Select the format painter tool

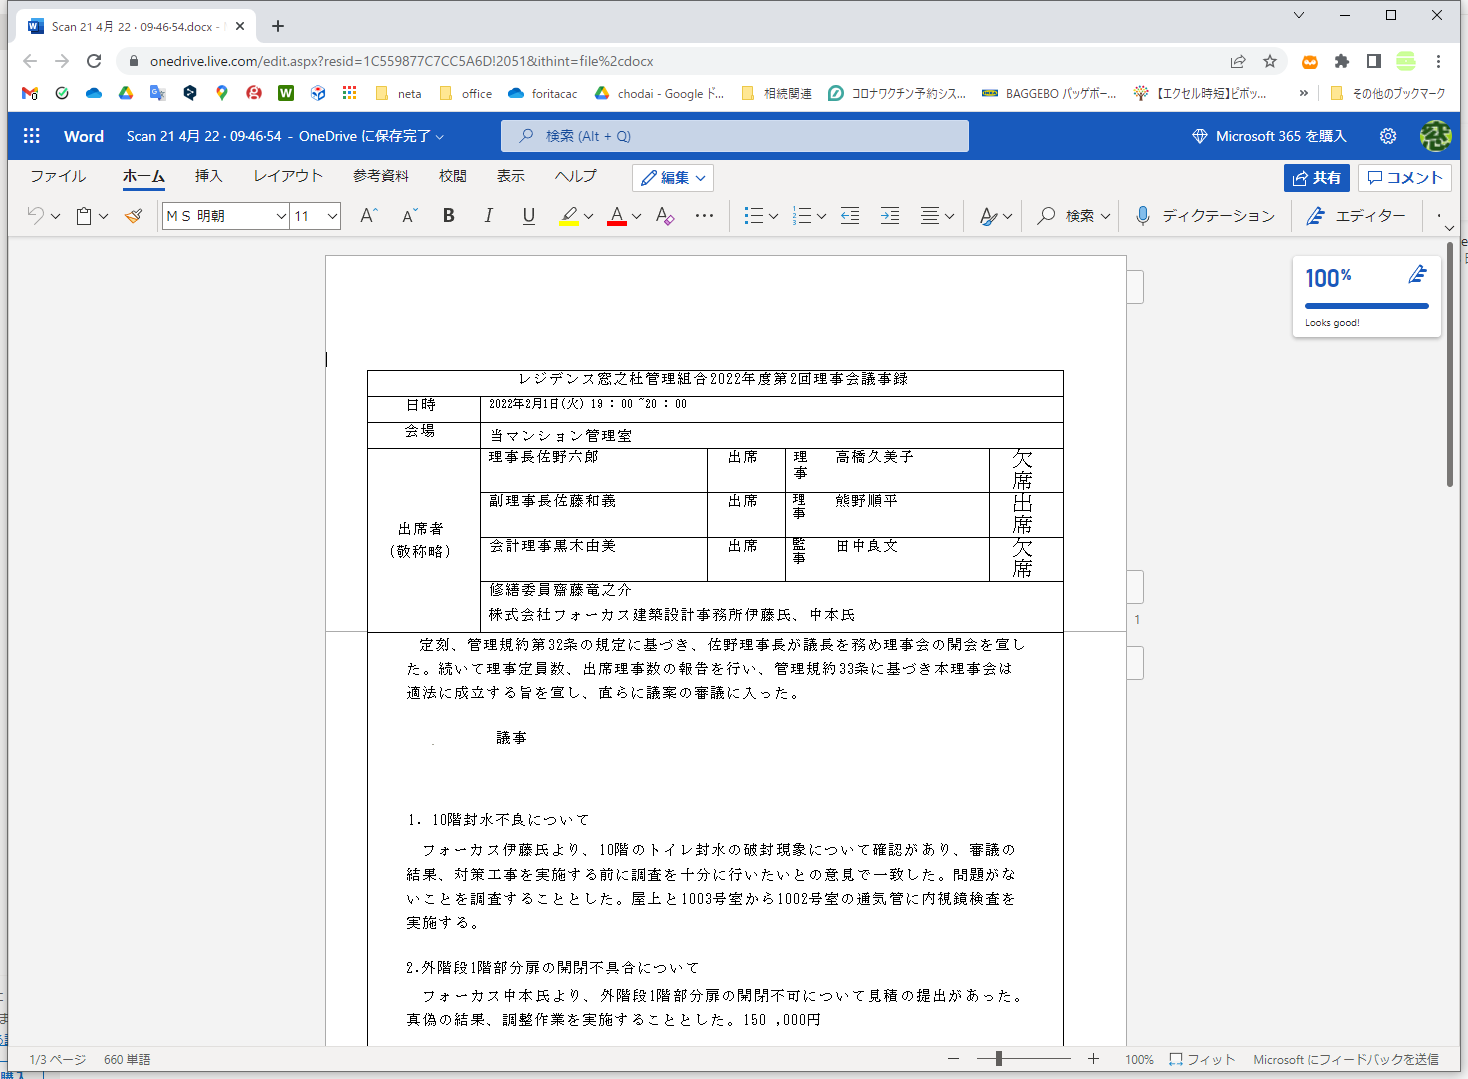coord(133,215)
